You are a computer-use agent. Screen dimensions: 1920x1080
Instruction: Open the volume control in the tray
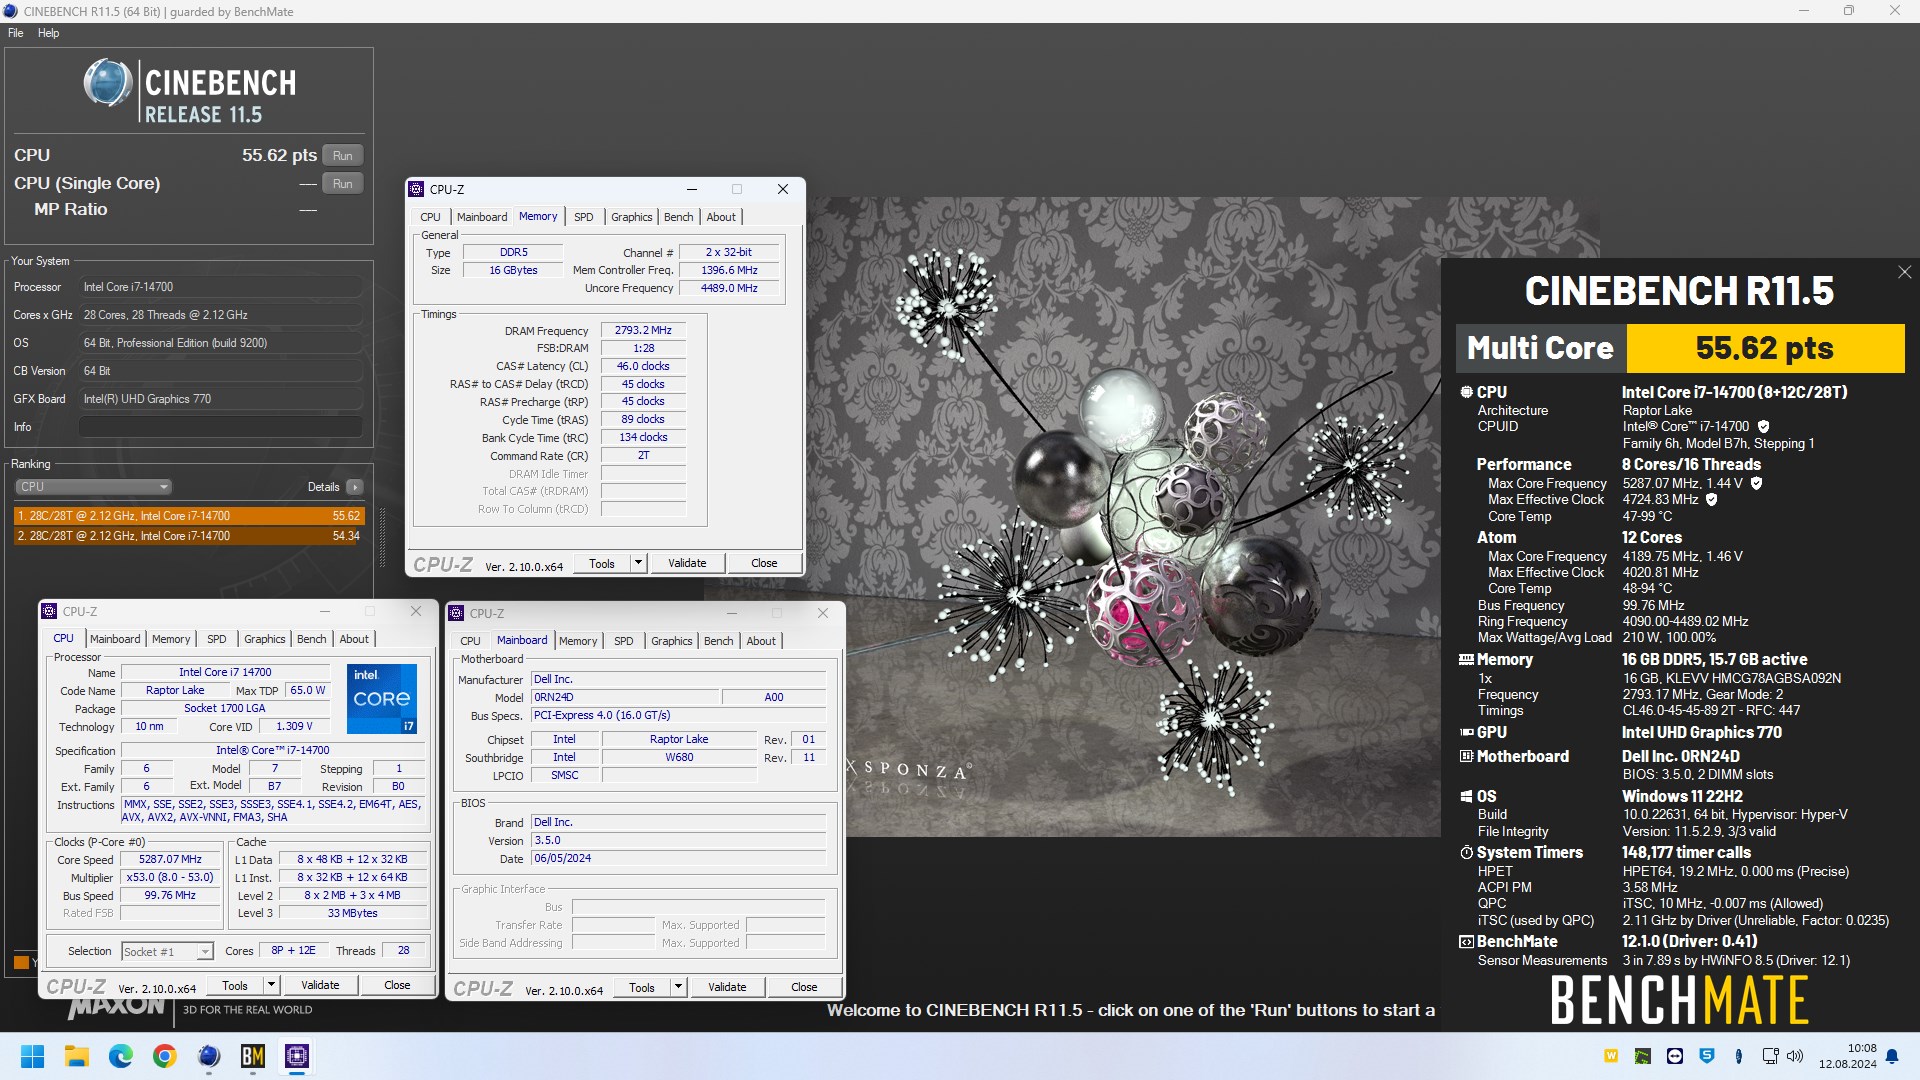coord(1795,1056)
